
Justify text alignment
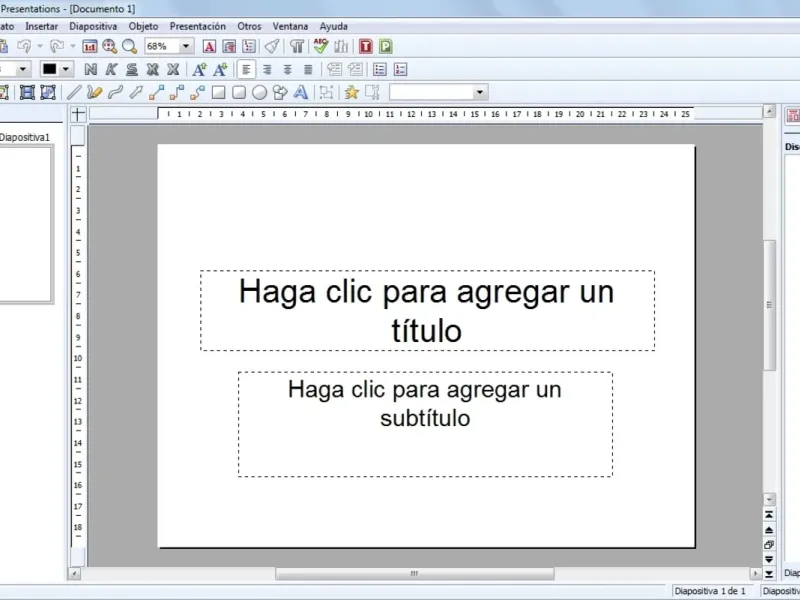click(x=308, y=69)
